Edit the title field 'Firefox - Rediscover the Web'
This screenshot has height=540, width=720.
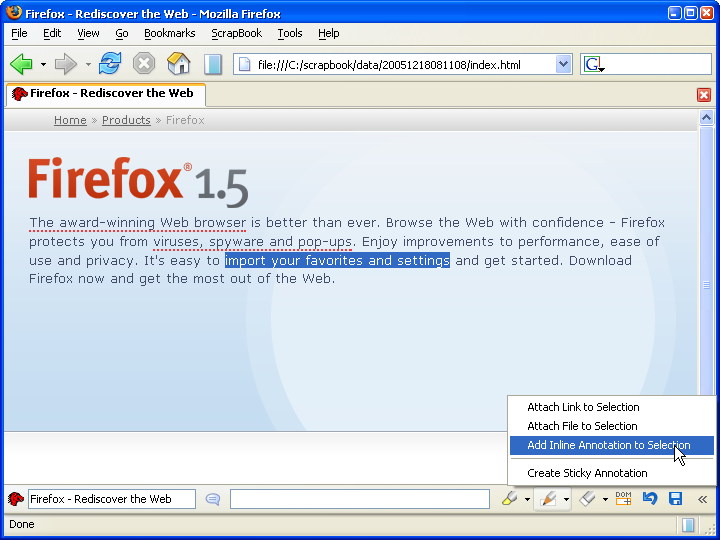click(112, 499)
